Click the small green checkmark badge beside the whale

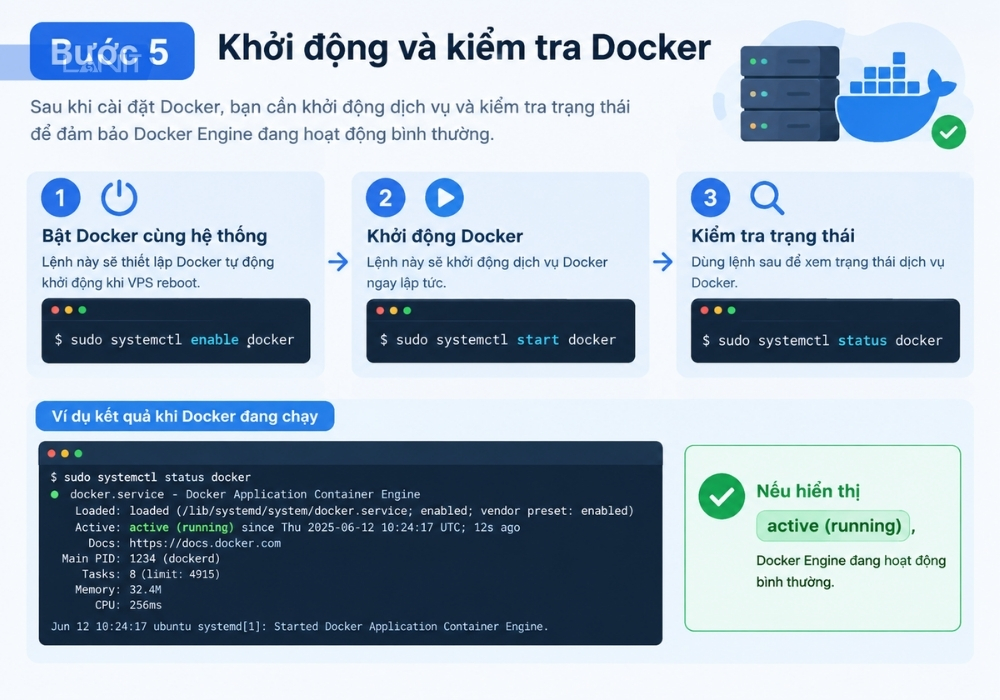click(x=948, y=132)
